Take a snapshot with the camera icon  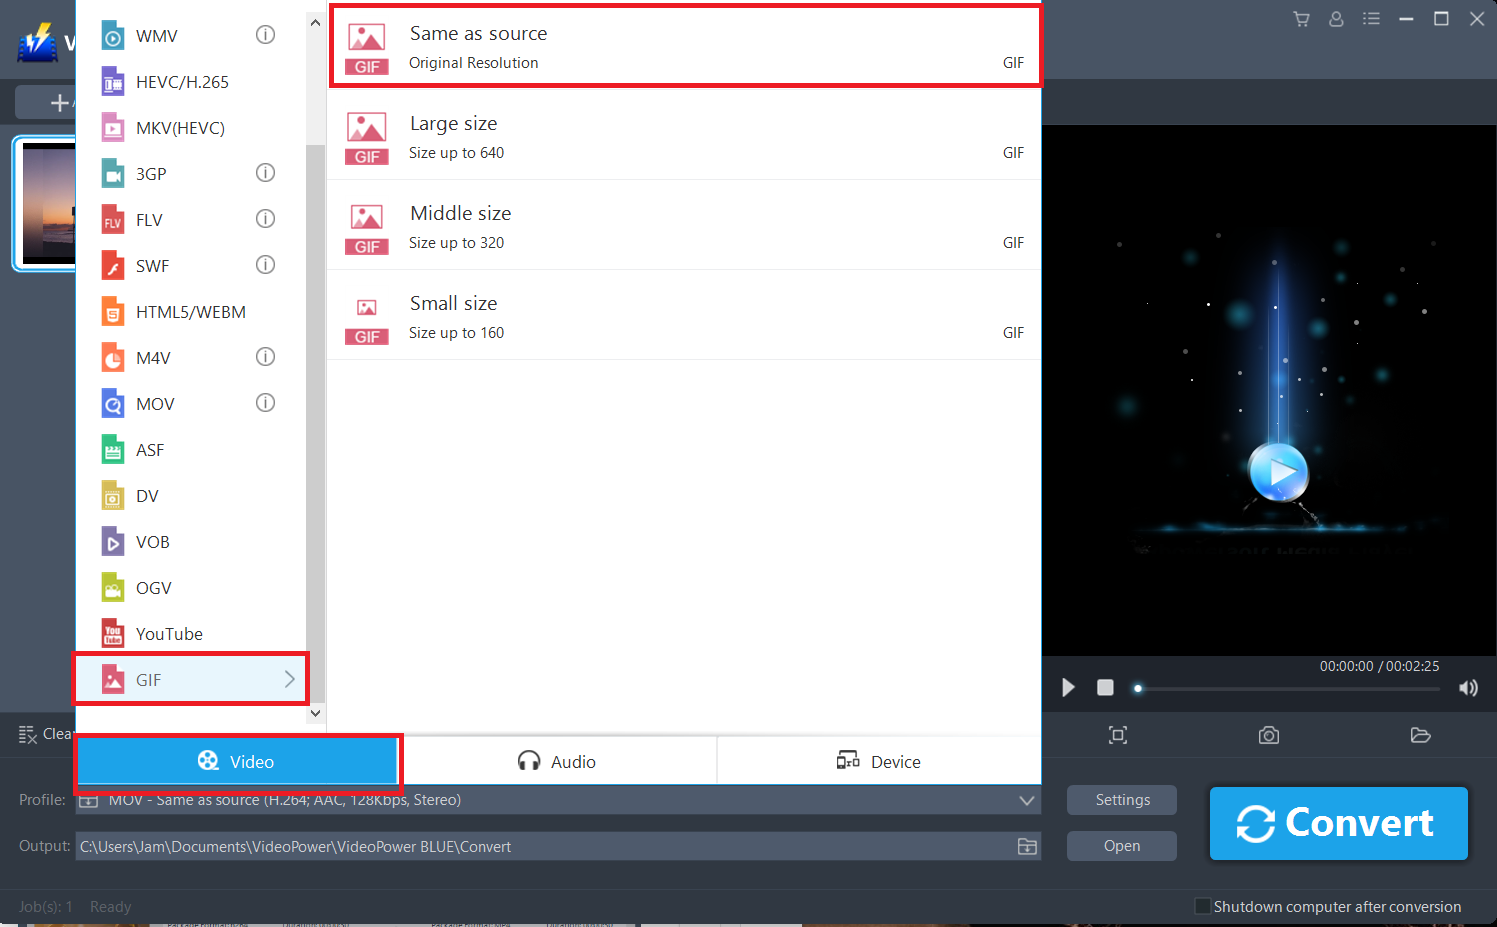(x=1268, y=735)
